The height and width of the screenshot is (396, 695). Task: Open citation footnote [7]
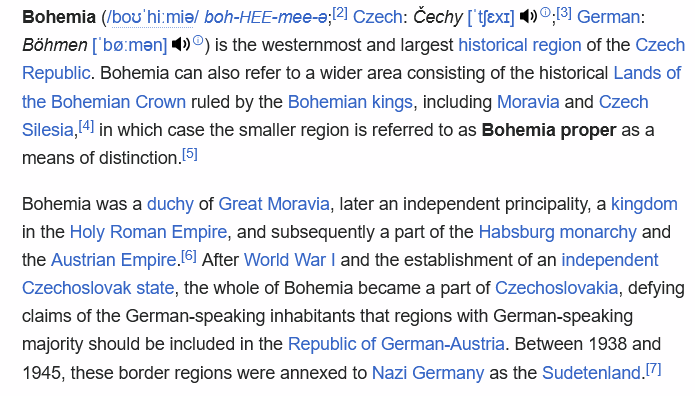[653, 369]
